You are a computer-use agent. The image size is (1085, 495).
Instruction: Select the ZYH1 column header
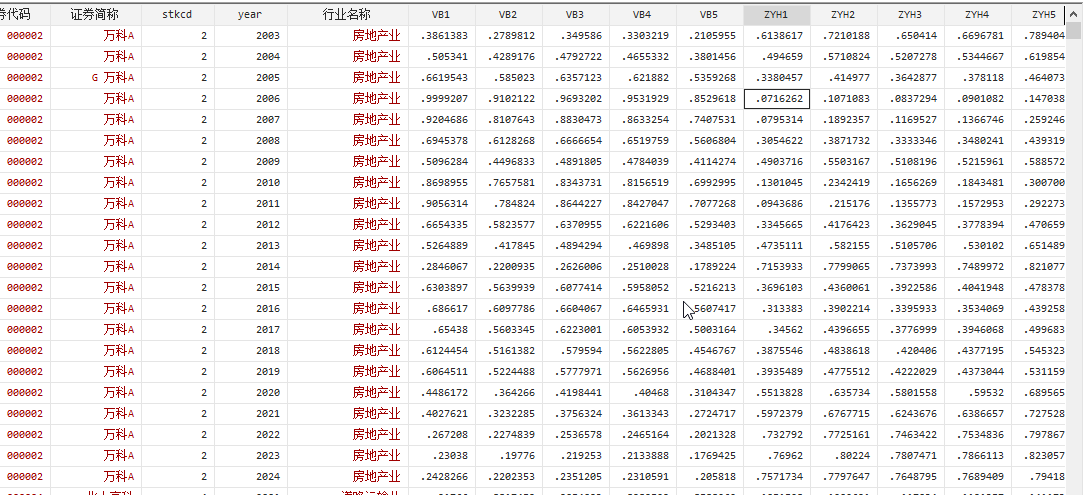tap(776, 15)
